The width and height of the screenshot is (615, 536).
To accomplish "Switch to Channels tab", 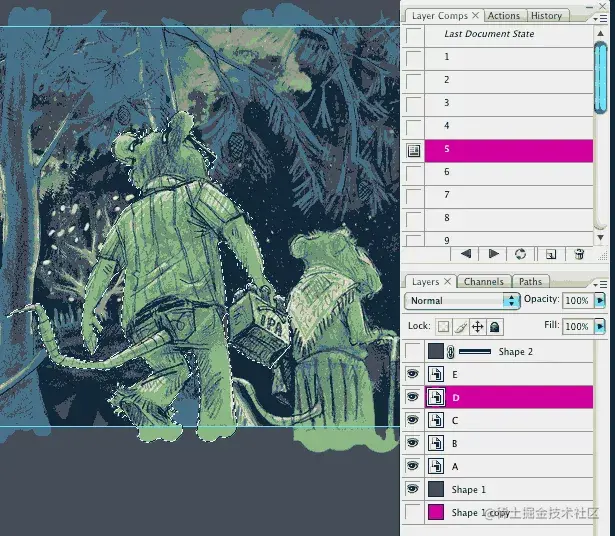I will pyautogui.click(x=484, y=282).
